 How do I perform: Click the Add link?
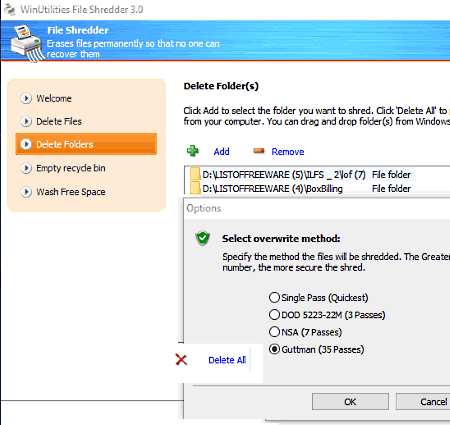[221, 152]
